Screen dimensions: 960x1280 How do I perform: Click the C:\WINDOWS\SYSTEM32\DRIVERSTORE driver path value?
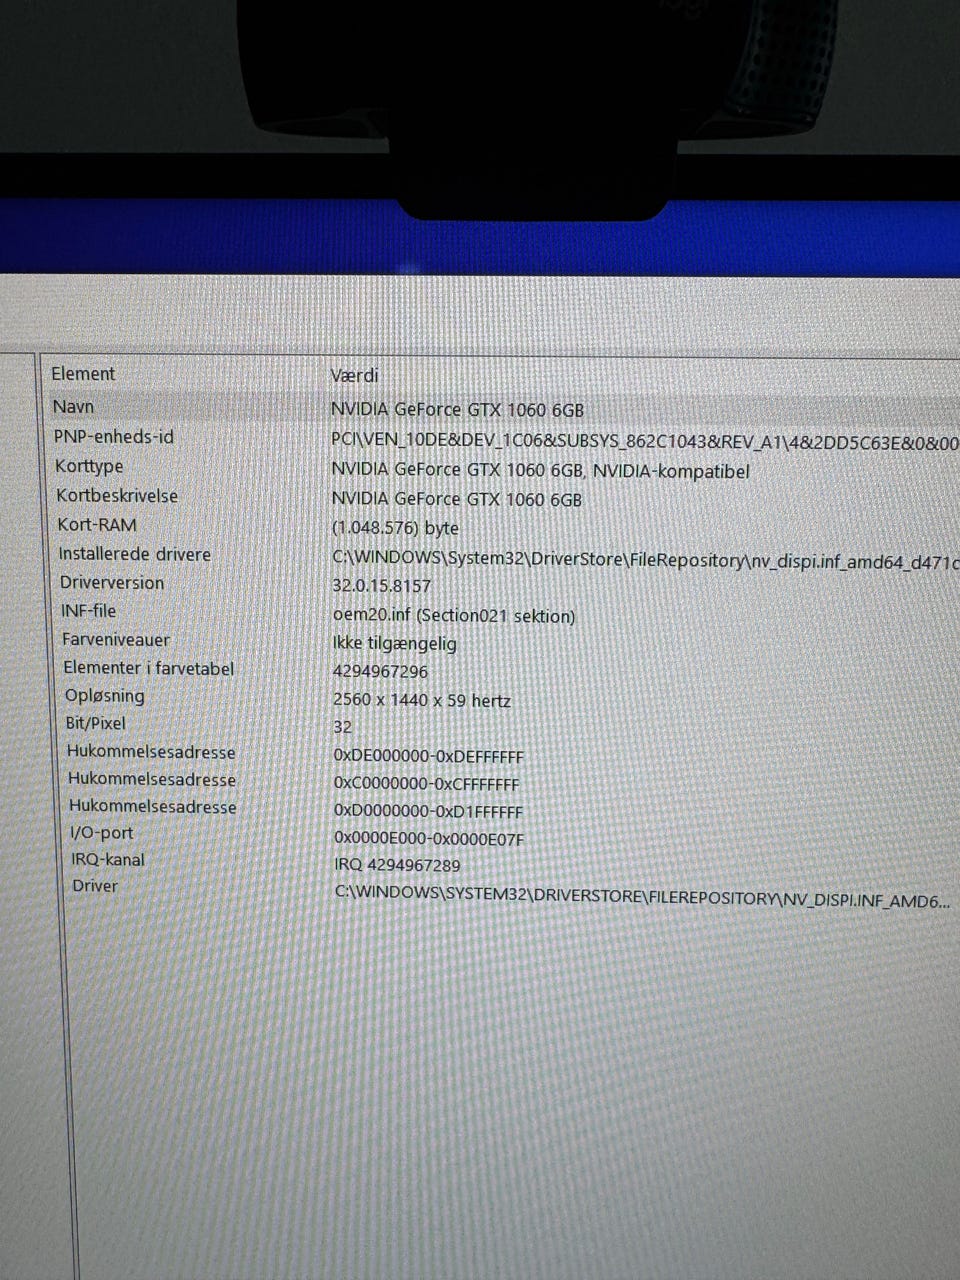[x=642, y=896]
